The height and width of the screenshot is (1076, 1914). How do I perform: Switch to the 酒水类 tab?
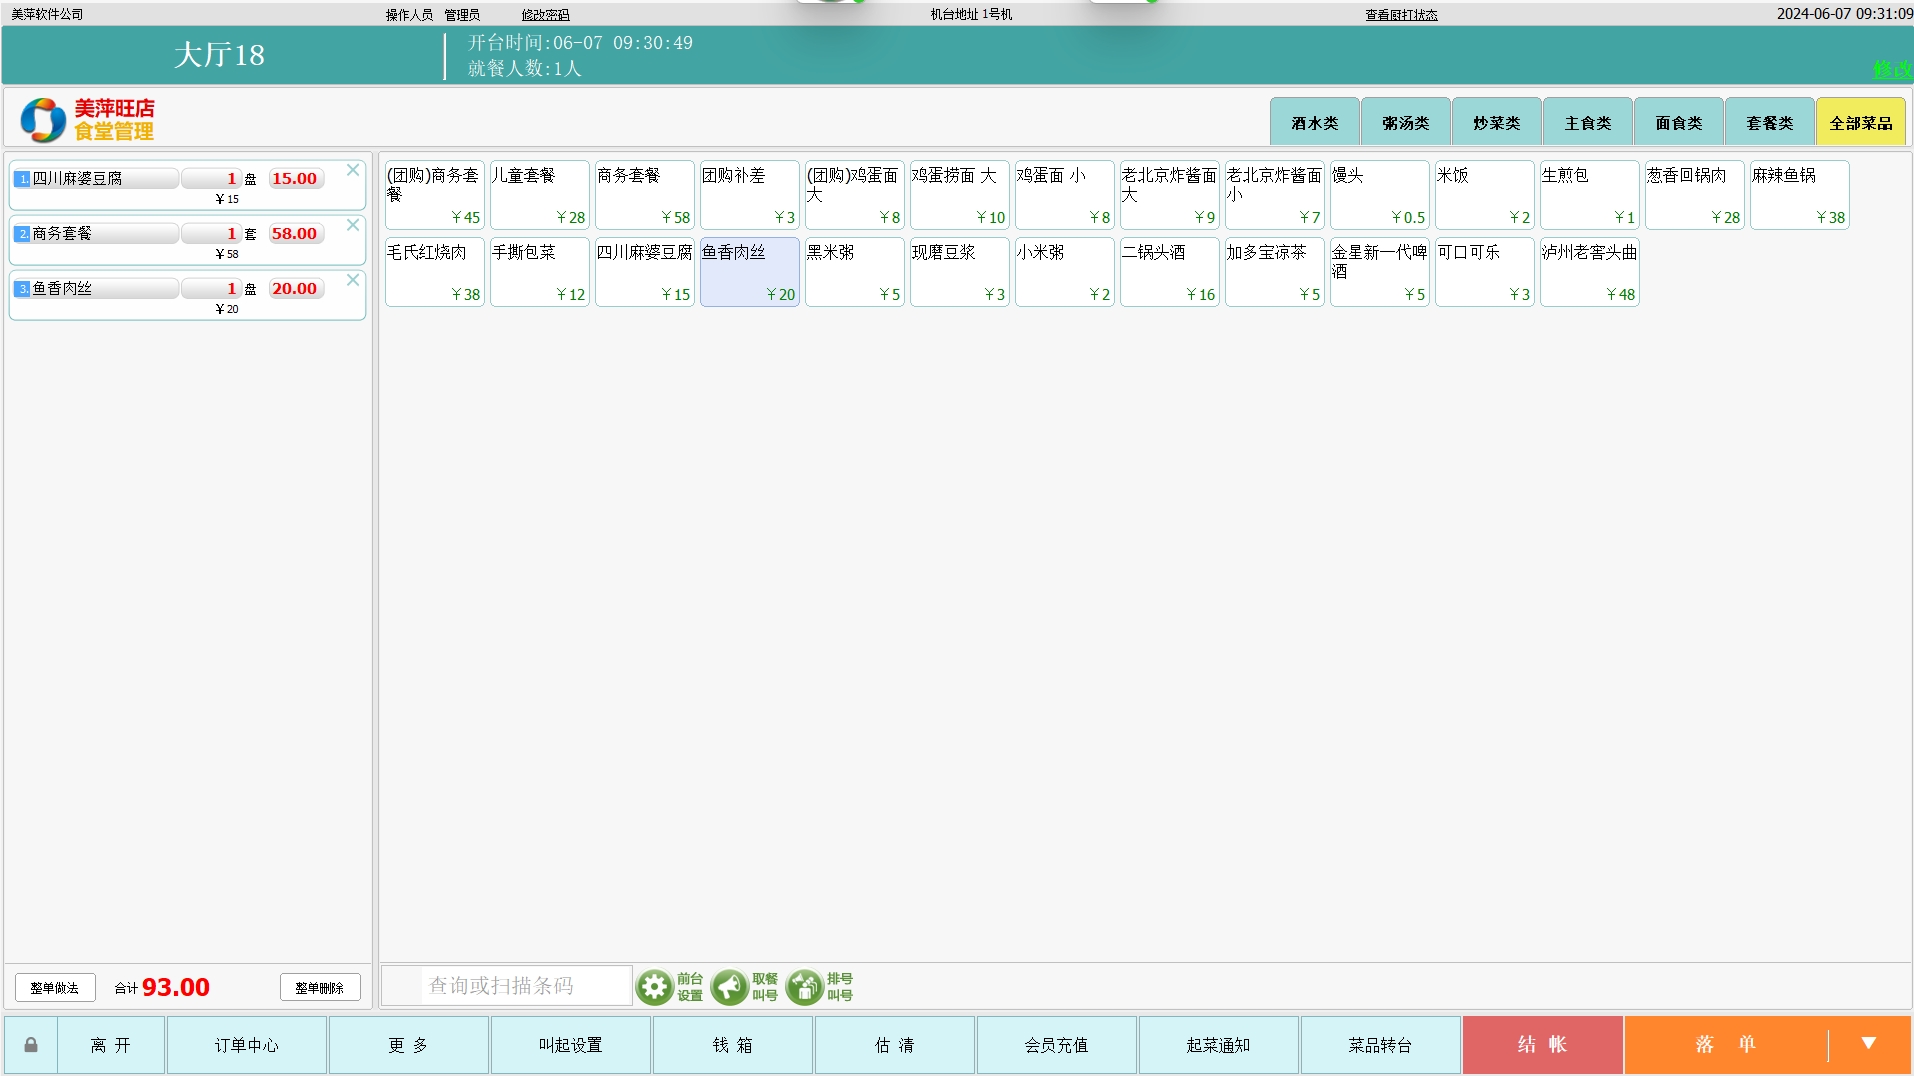pyautogui.click(x=1314, y=123)
